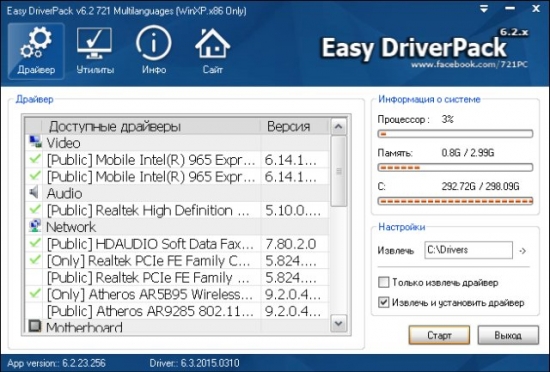Open the Инфо tab

coord(154,51)
